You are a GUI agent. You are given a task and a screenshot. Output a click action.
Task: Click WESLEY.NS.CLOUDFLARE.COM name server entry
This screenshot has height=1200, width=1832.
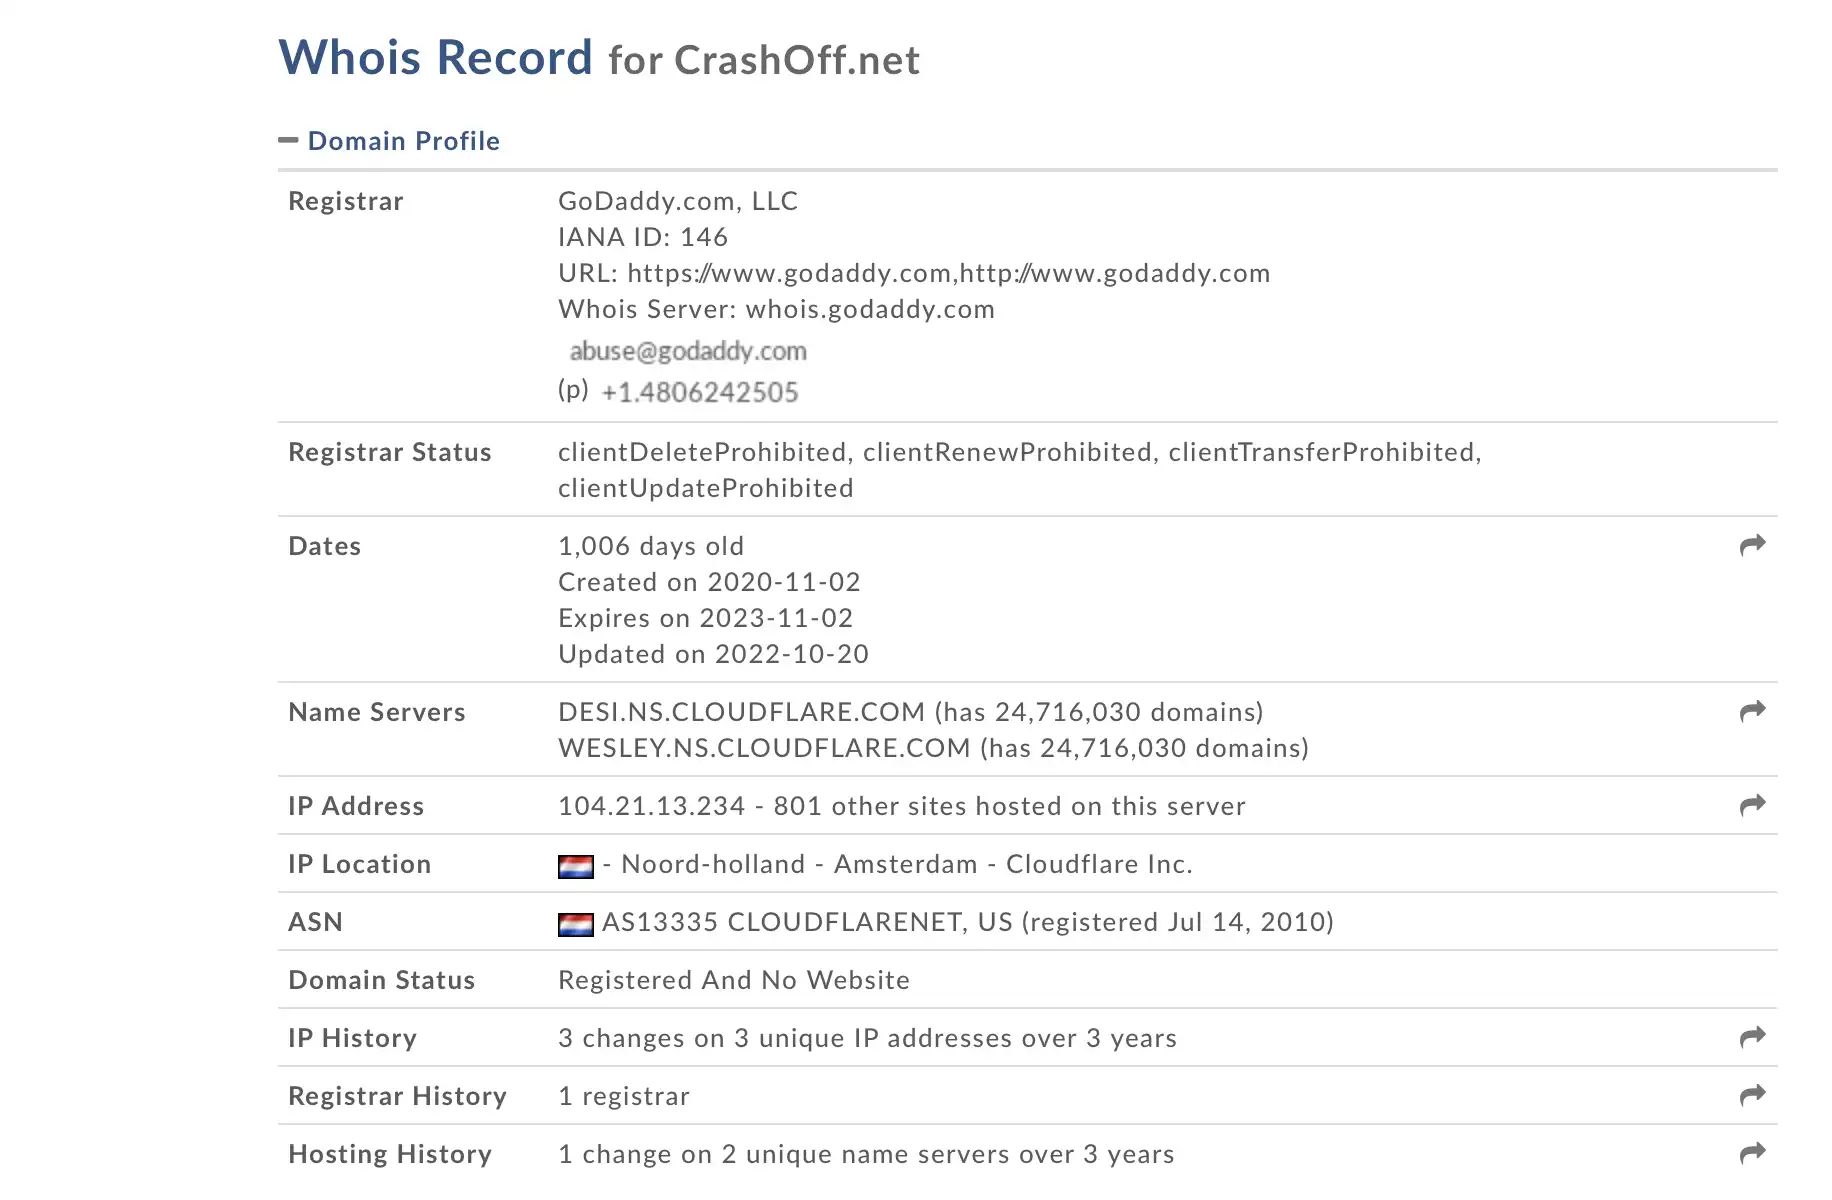point(764,748)
